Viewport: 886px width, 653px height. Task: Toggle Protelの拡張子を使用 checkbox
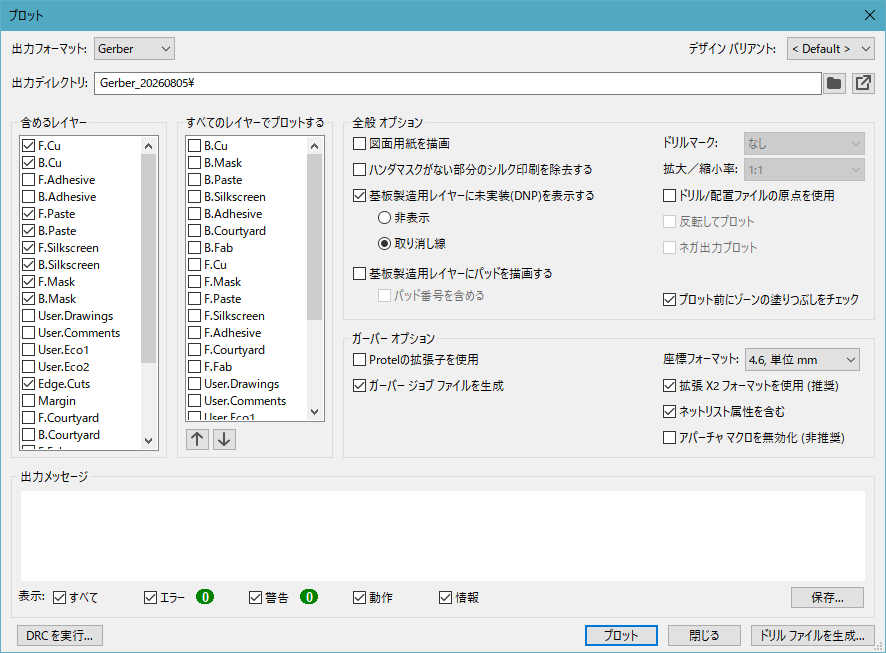(359, 359)
